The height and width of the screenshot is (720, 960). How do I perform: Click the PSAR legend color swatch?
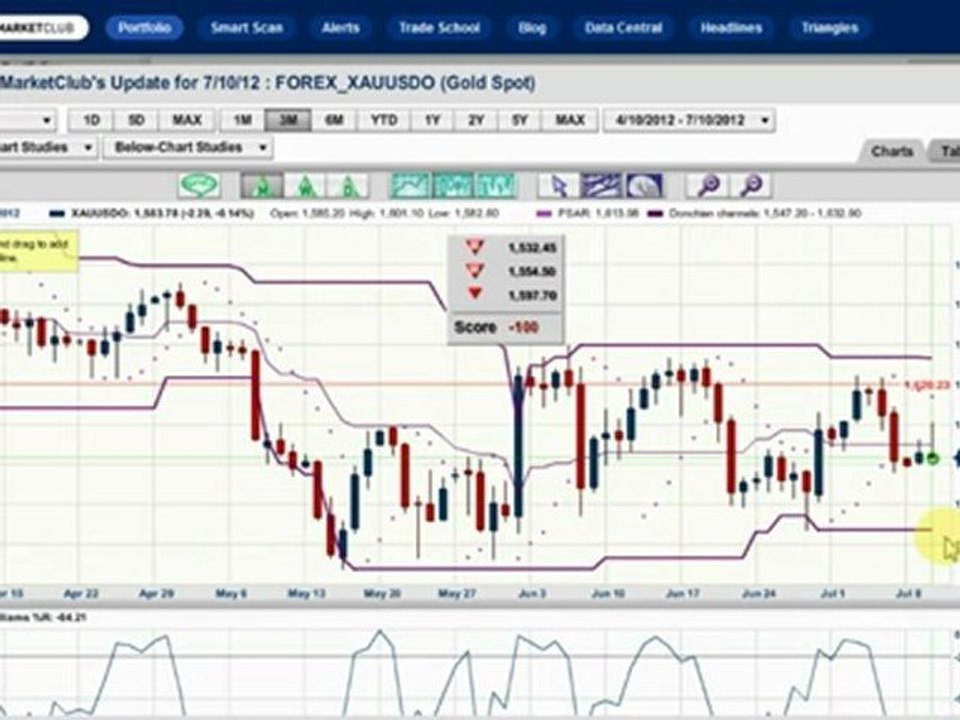point(544,214)
